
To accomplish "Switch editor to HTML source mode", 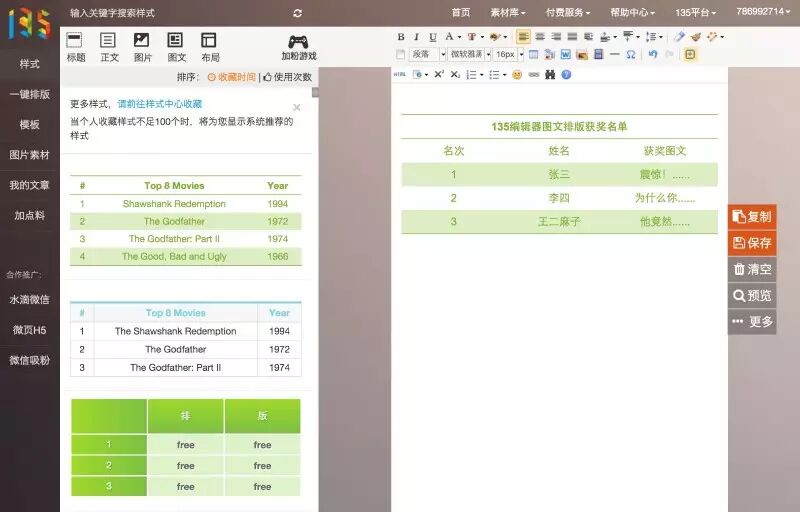I will (400, 74).
